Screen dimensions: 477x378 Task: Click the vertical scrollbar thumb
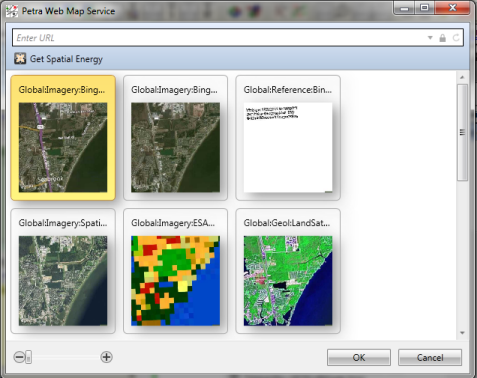click(x=462, y=132)
